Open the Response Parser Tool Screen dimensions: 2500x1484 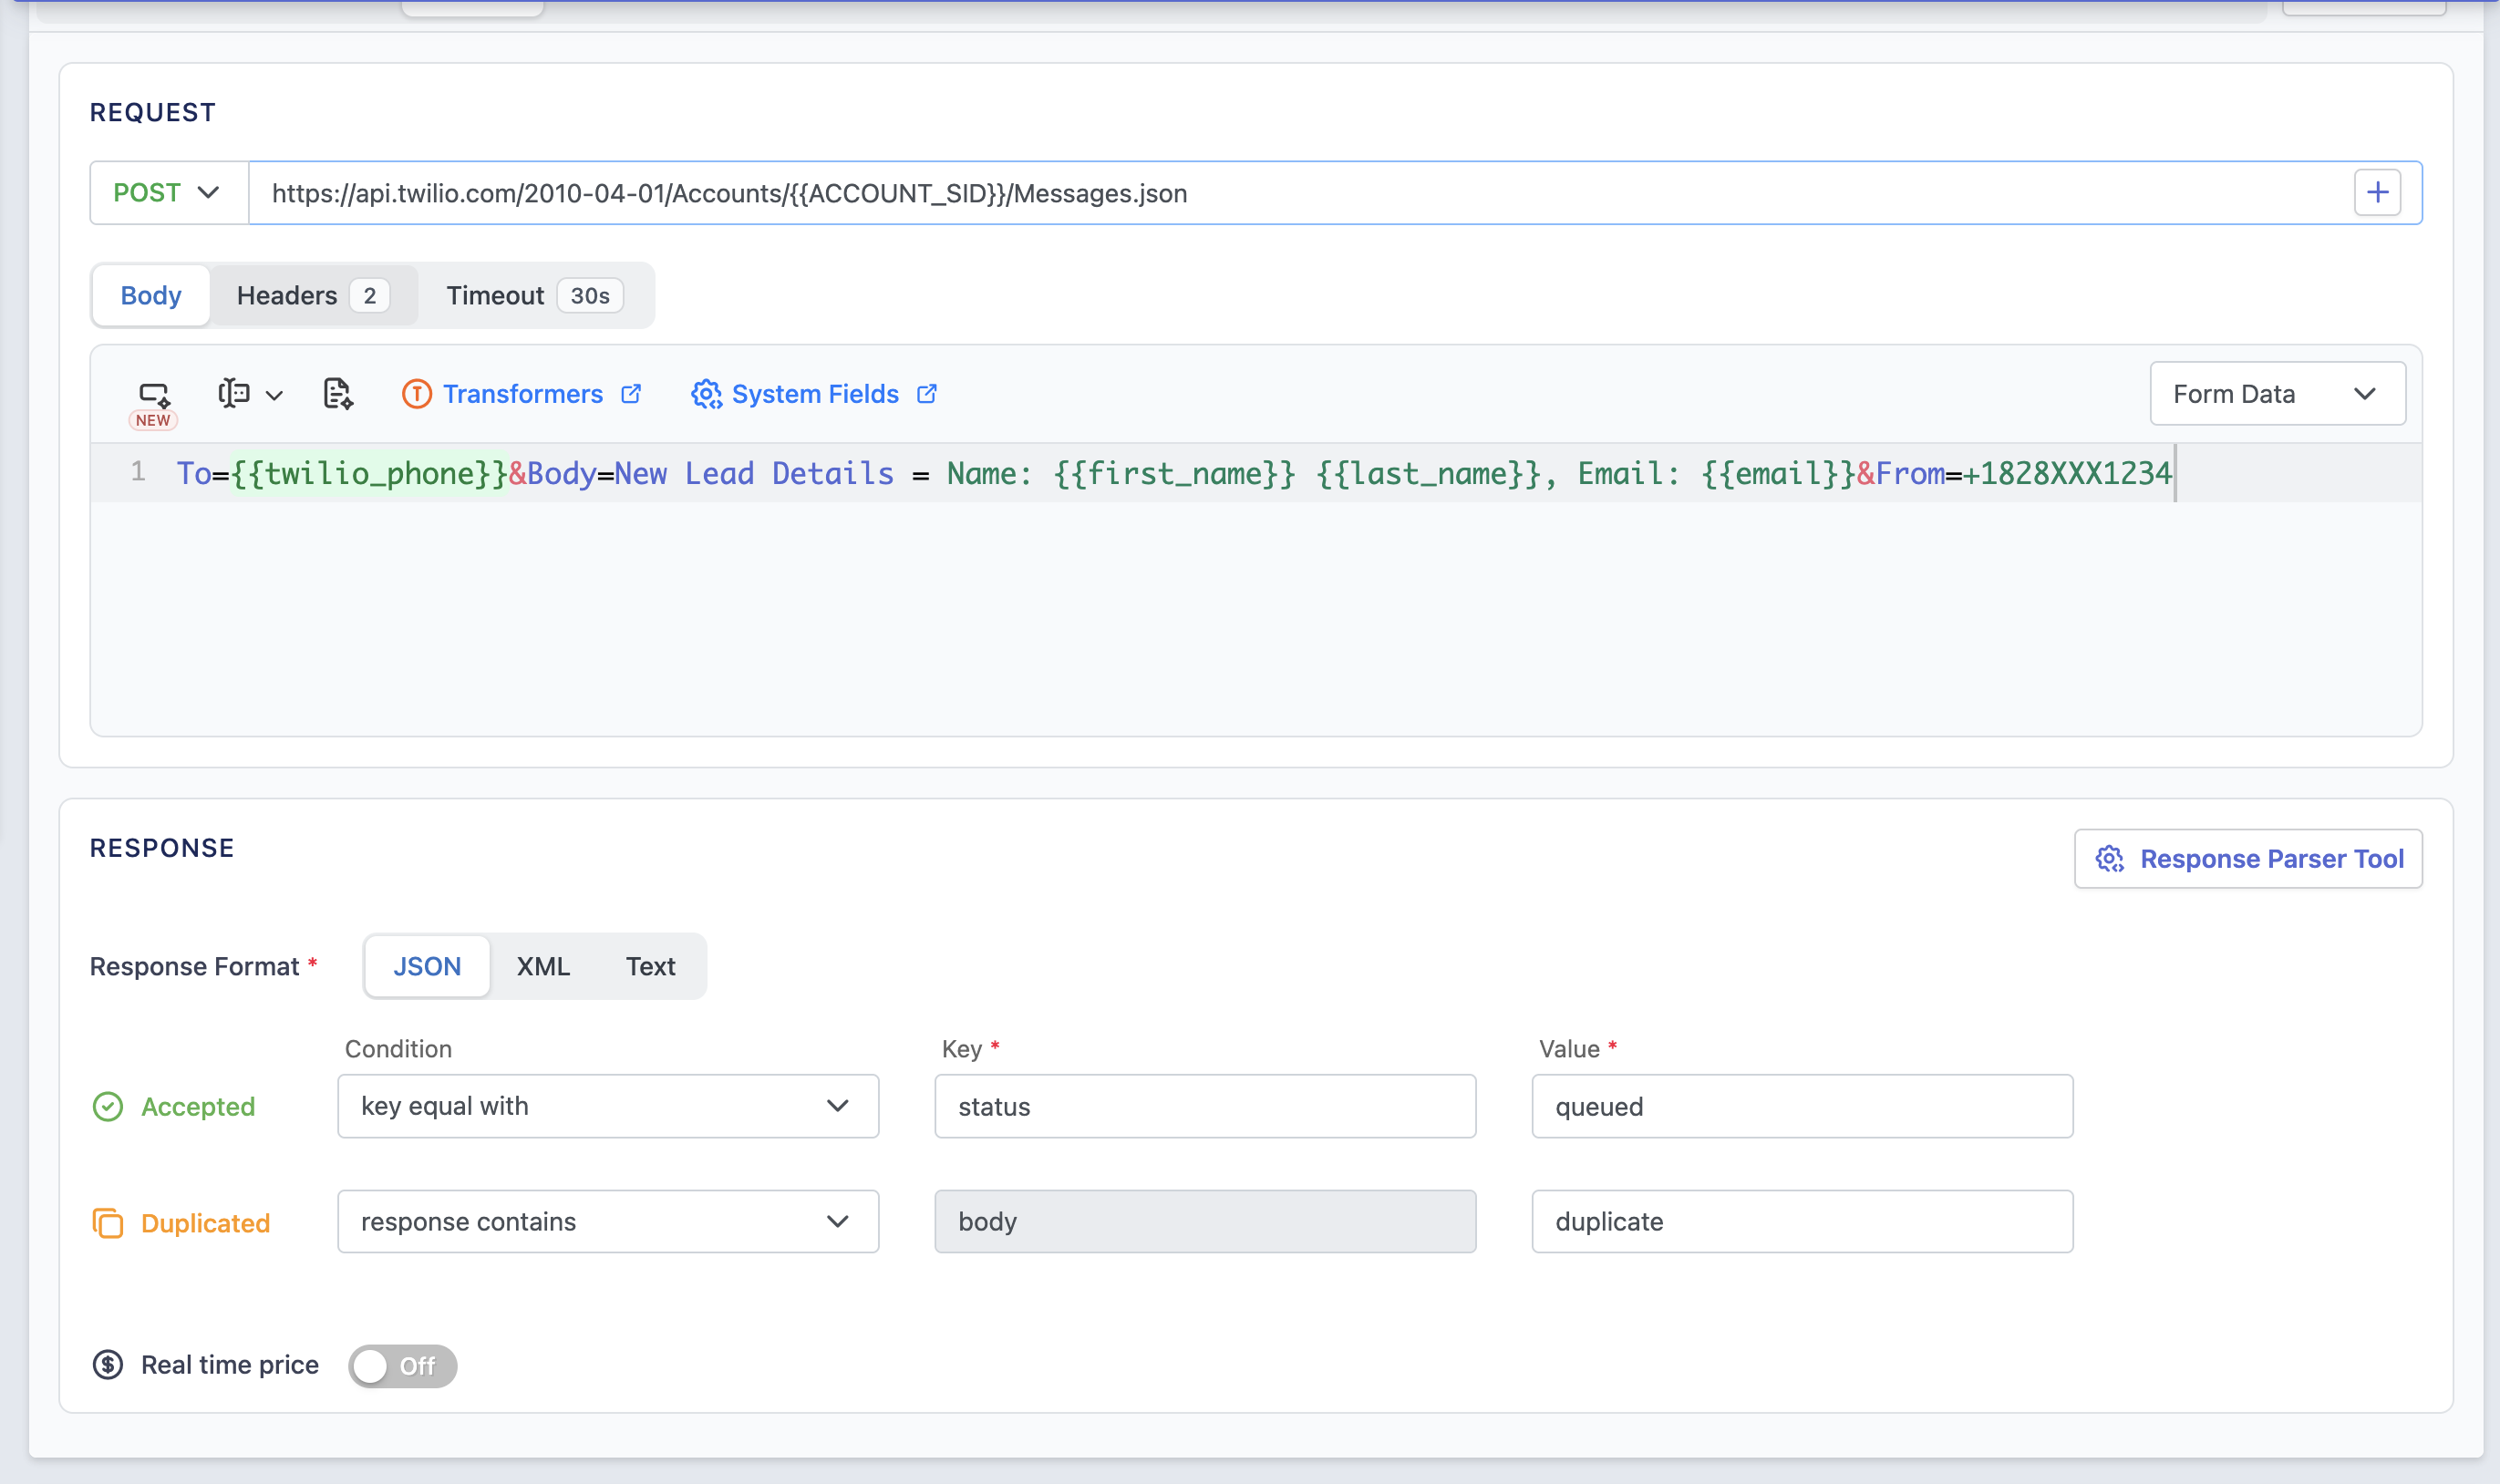pyautogui.click(x=2248, y=859)
